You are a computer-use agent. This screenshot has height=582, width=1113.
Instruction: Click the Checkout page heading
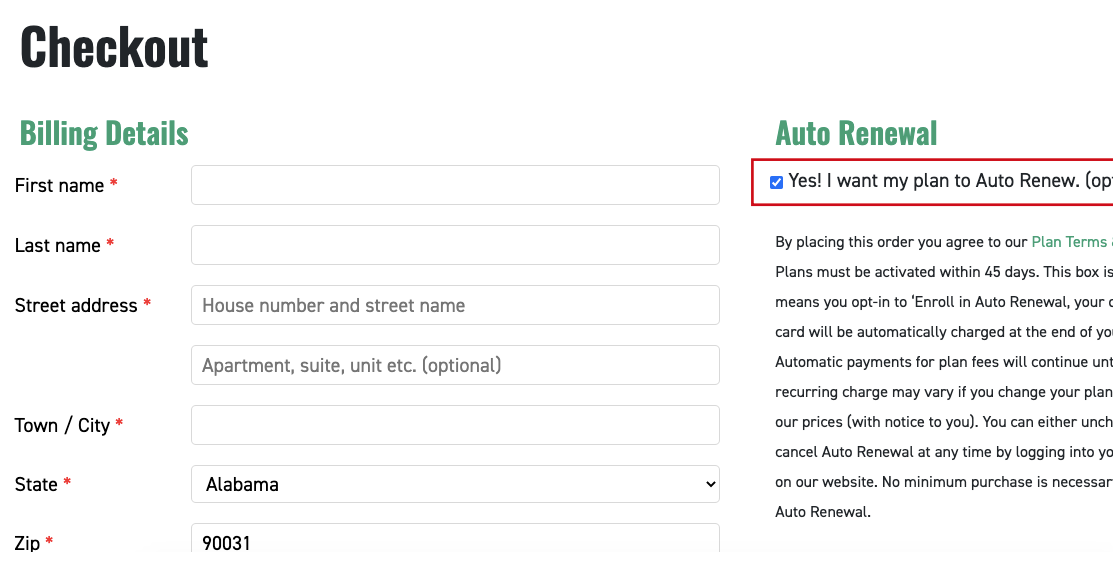(114, 47)
